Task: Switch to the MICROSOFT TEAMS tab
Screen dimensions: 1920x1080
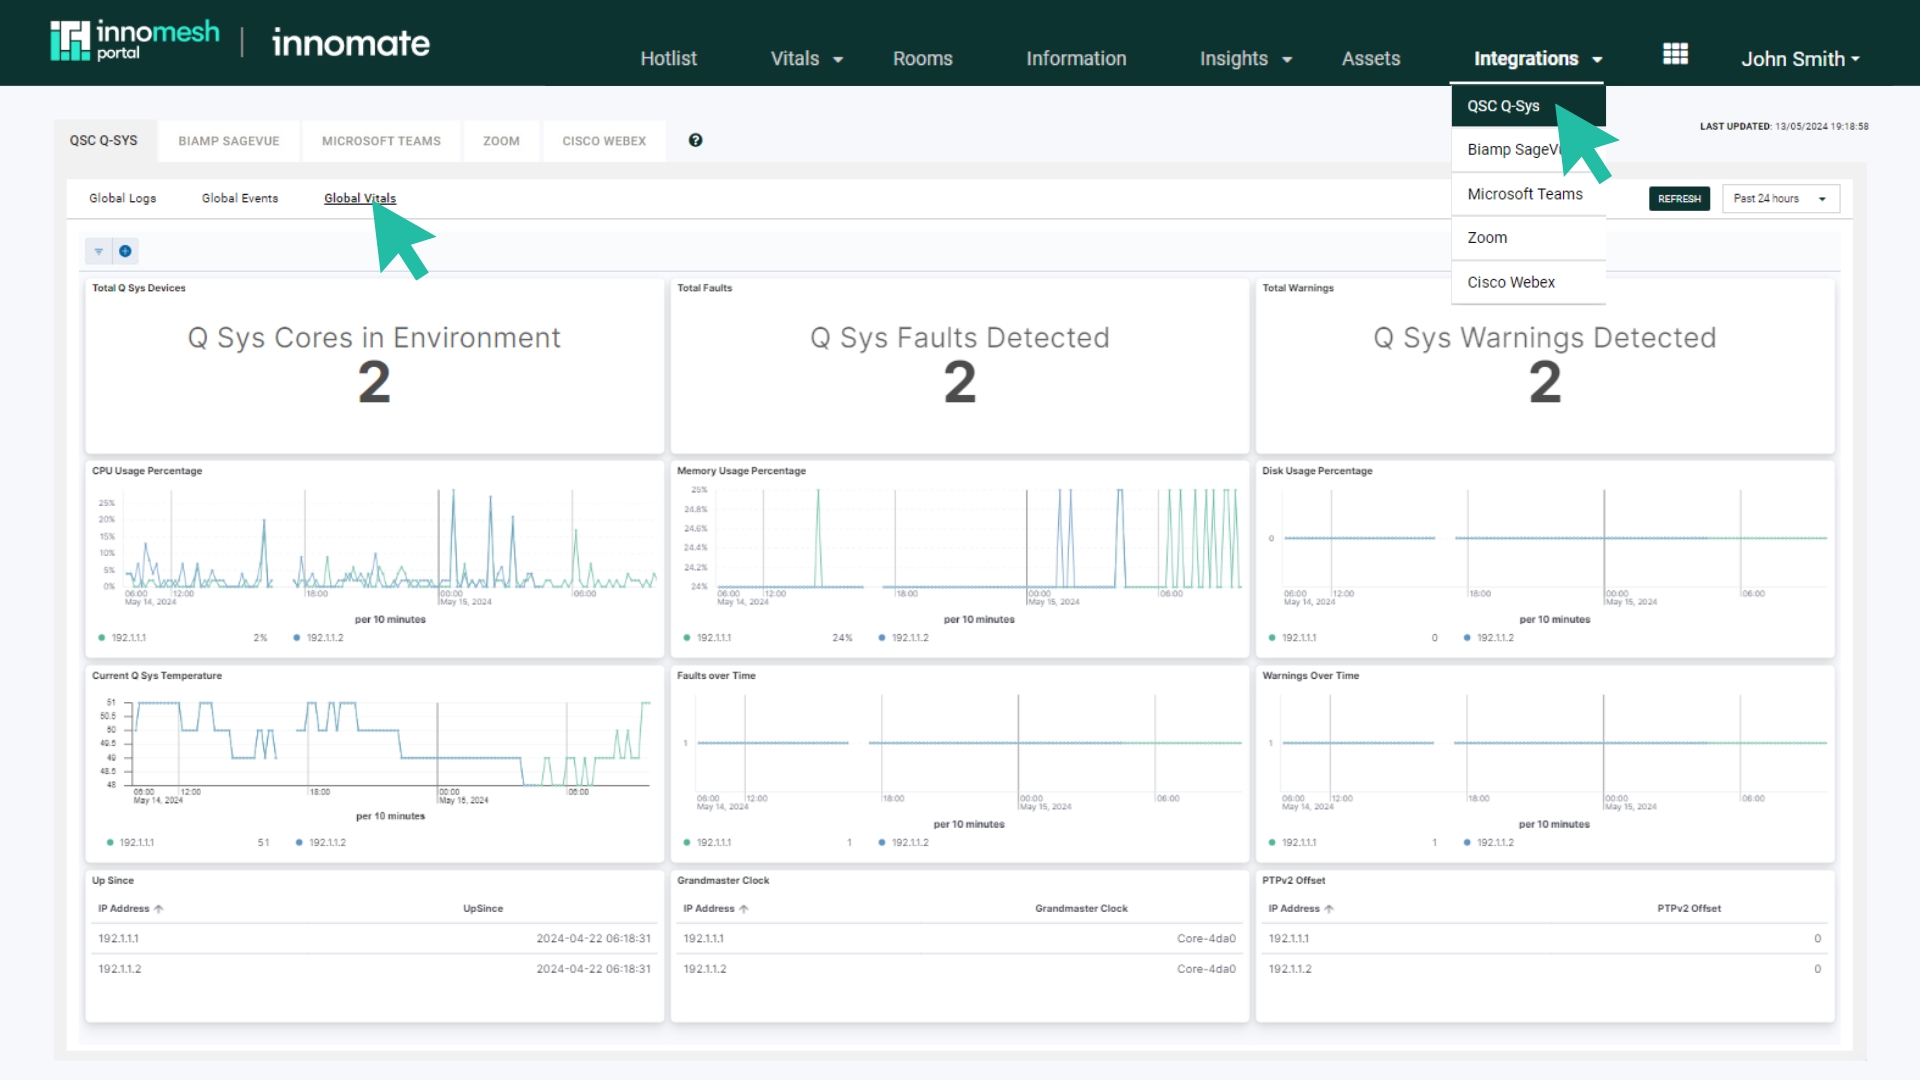Action: (381, 141)
